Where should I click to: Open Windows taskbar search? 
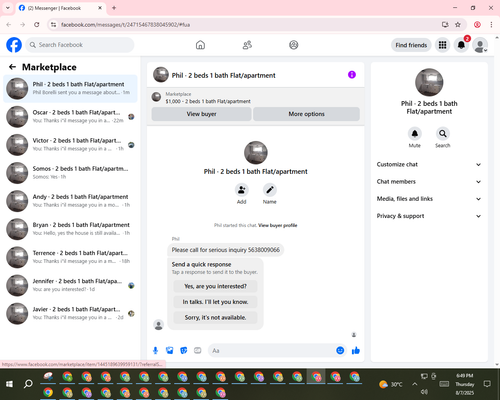pos(28,384)
